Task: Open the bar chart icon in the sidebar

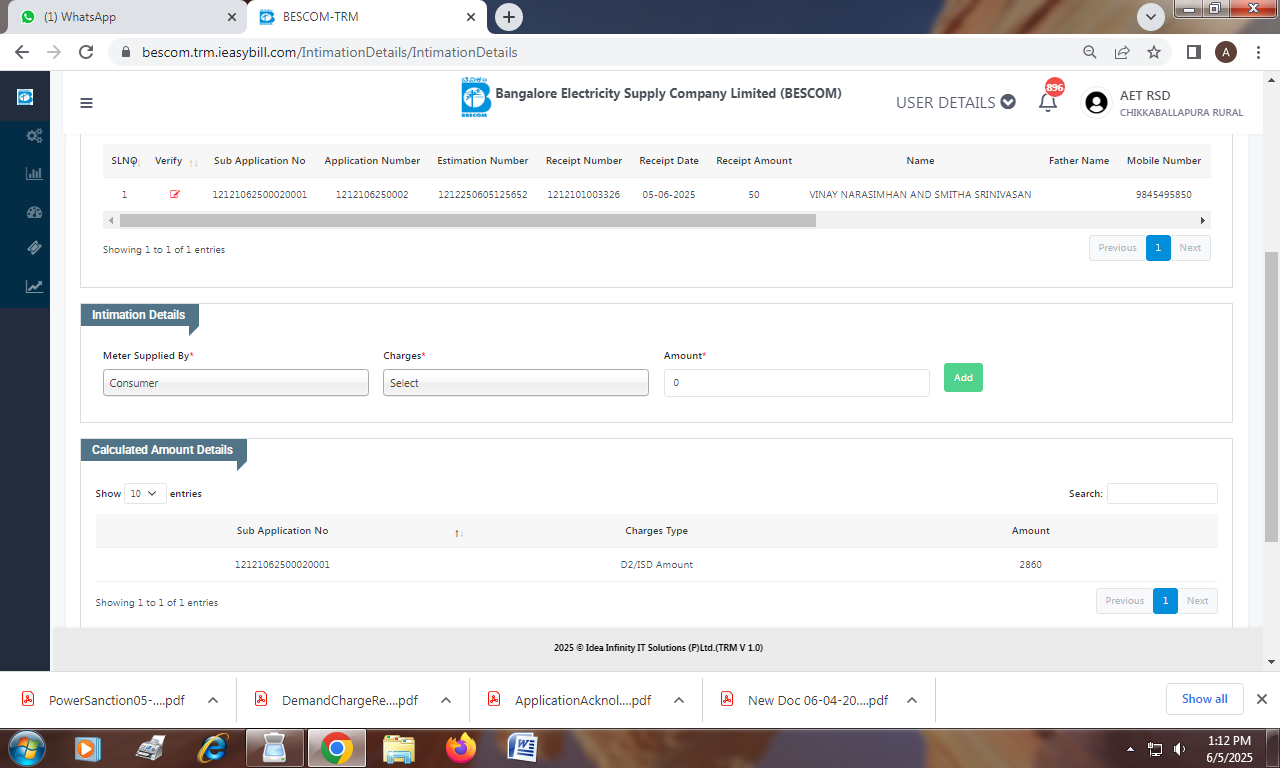Action: pyautogui.click(x=34, y=173)
